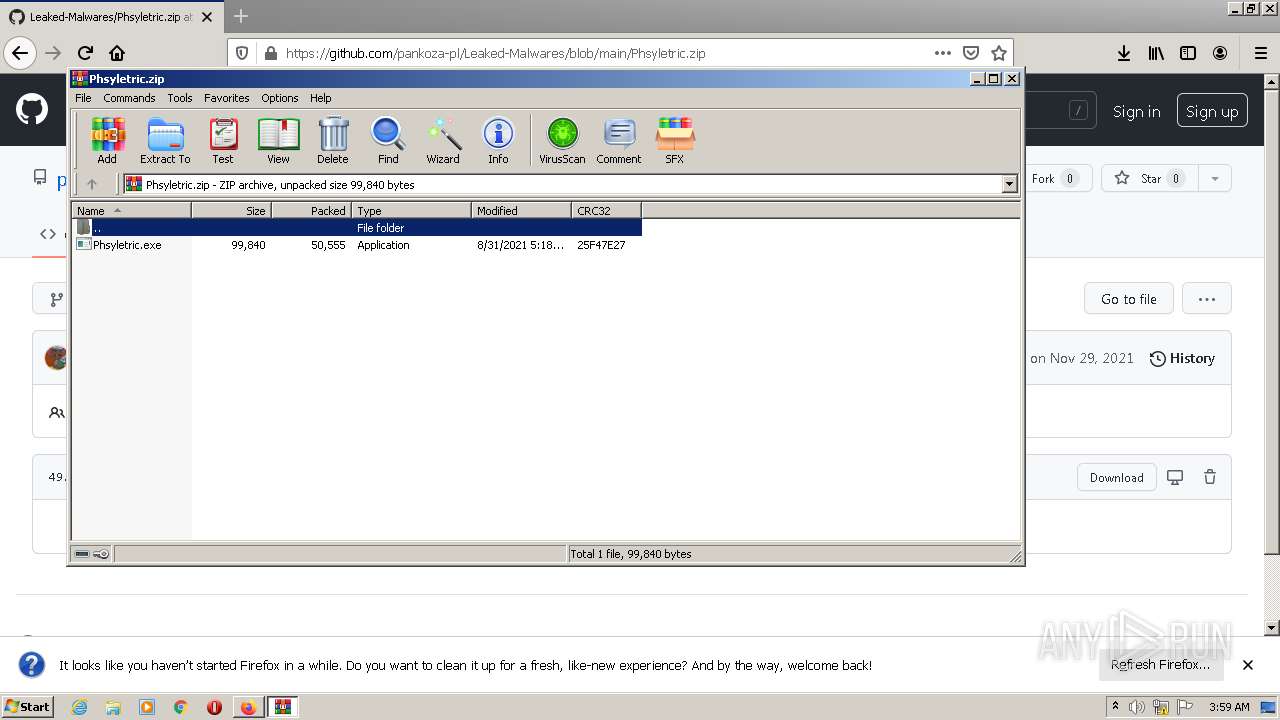The height and width of the screenshot is (720, 1280).
Task: Open Firefox account icon
Action: [x=1220, y=53]
